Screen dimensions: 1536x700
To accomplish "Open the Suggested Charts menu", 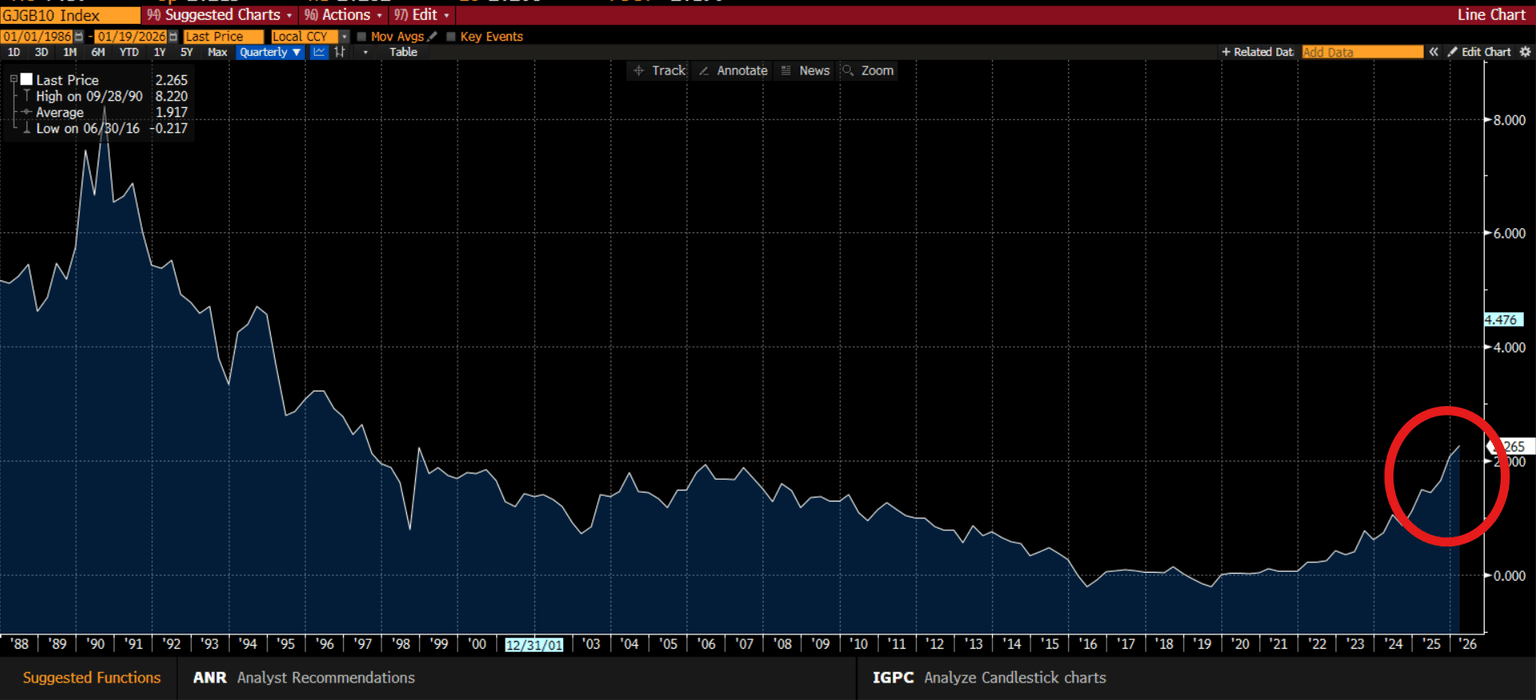I will coord(218,15).
